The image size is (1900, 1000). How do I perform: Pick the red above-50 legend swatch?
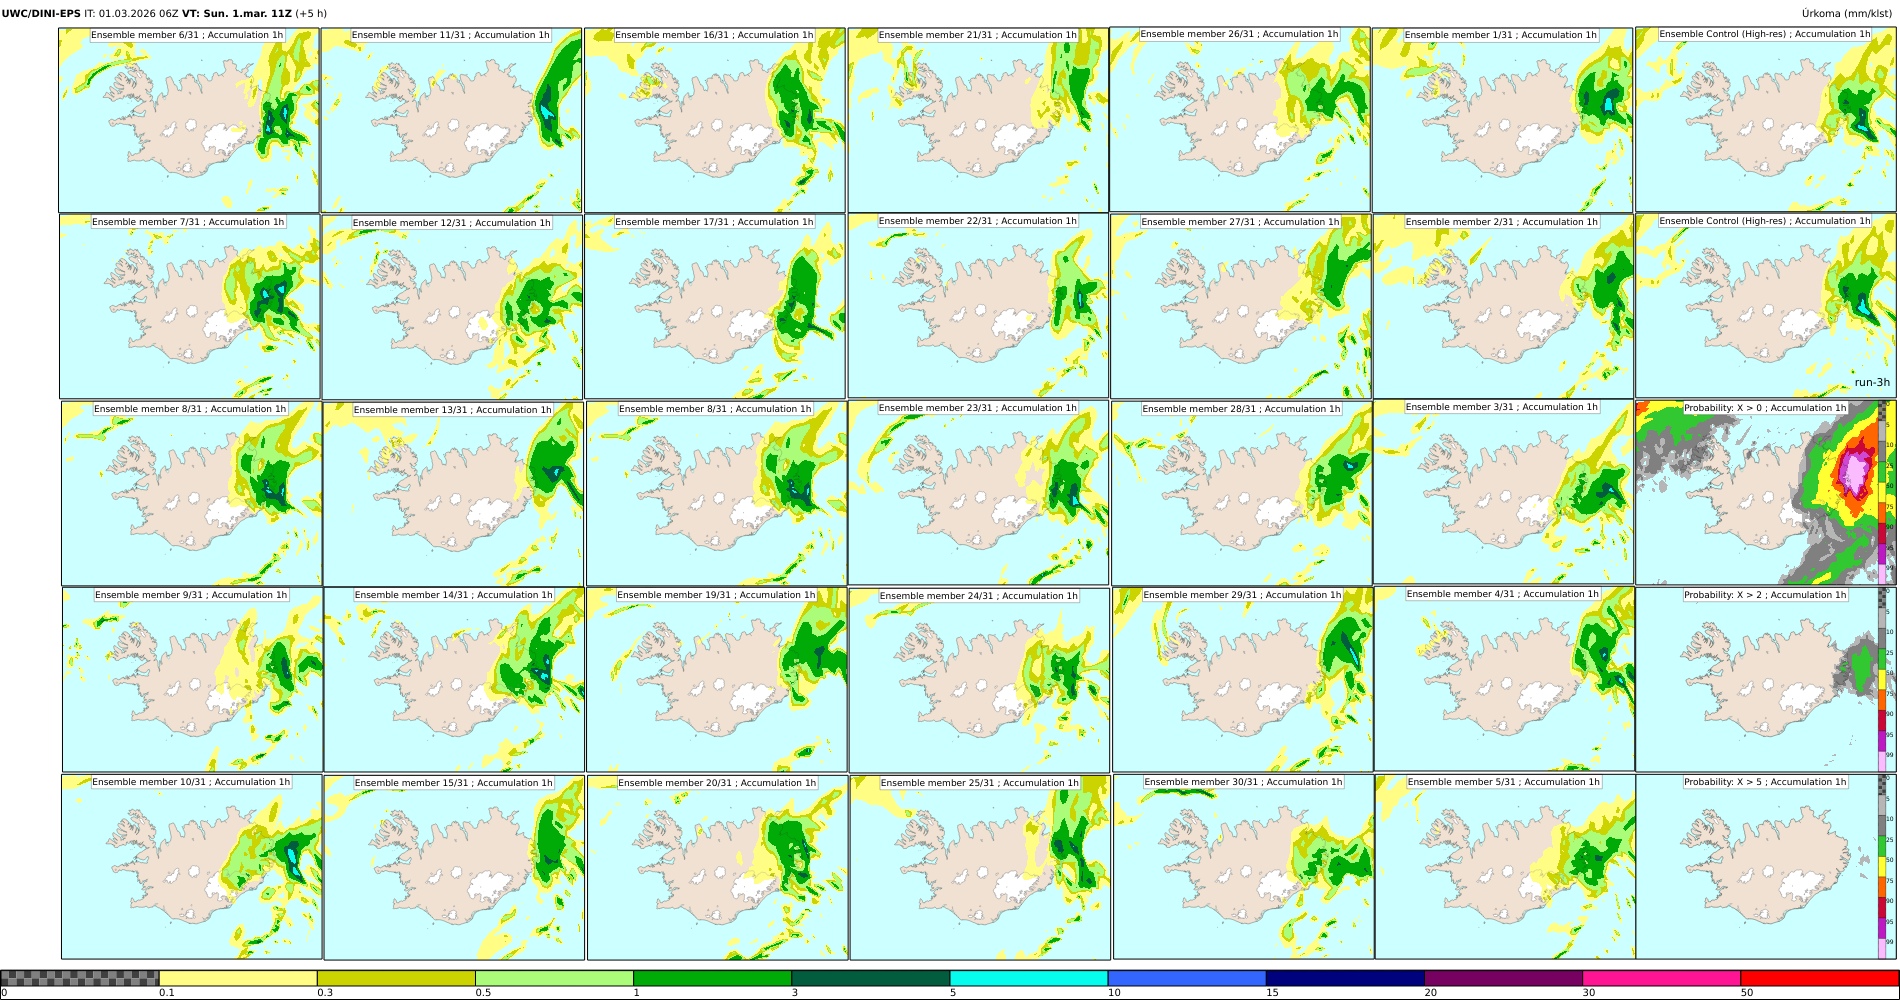(1819, 978)
